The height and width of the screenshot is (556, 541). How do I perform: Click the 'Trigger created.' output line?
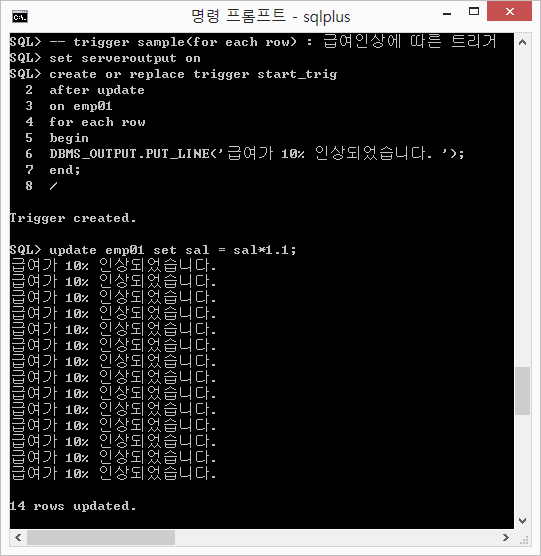click(x=73, y=218)
